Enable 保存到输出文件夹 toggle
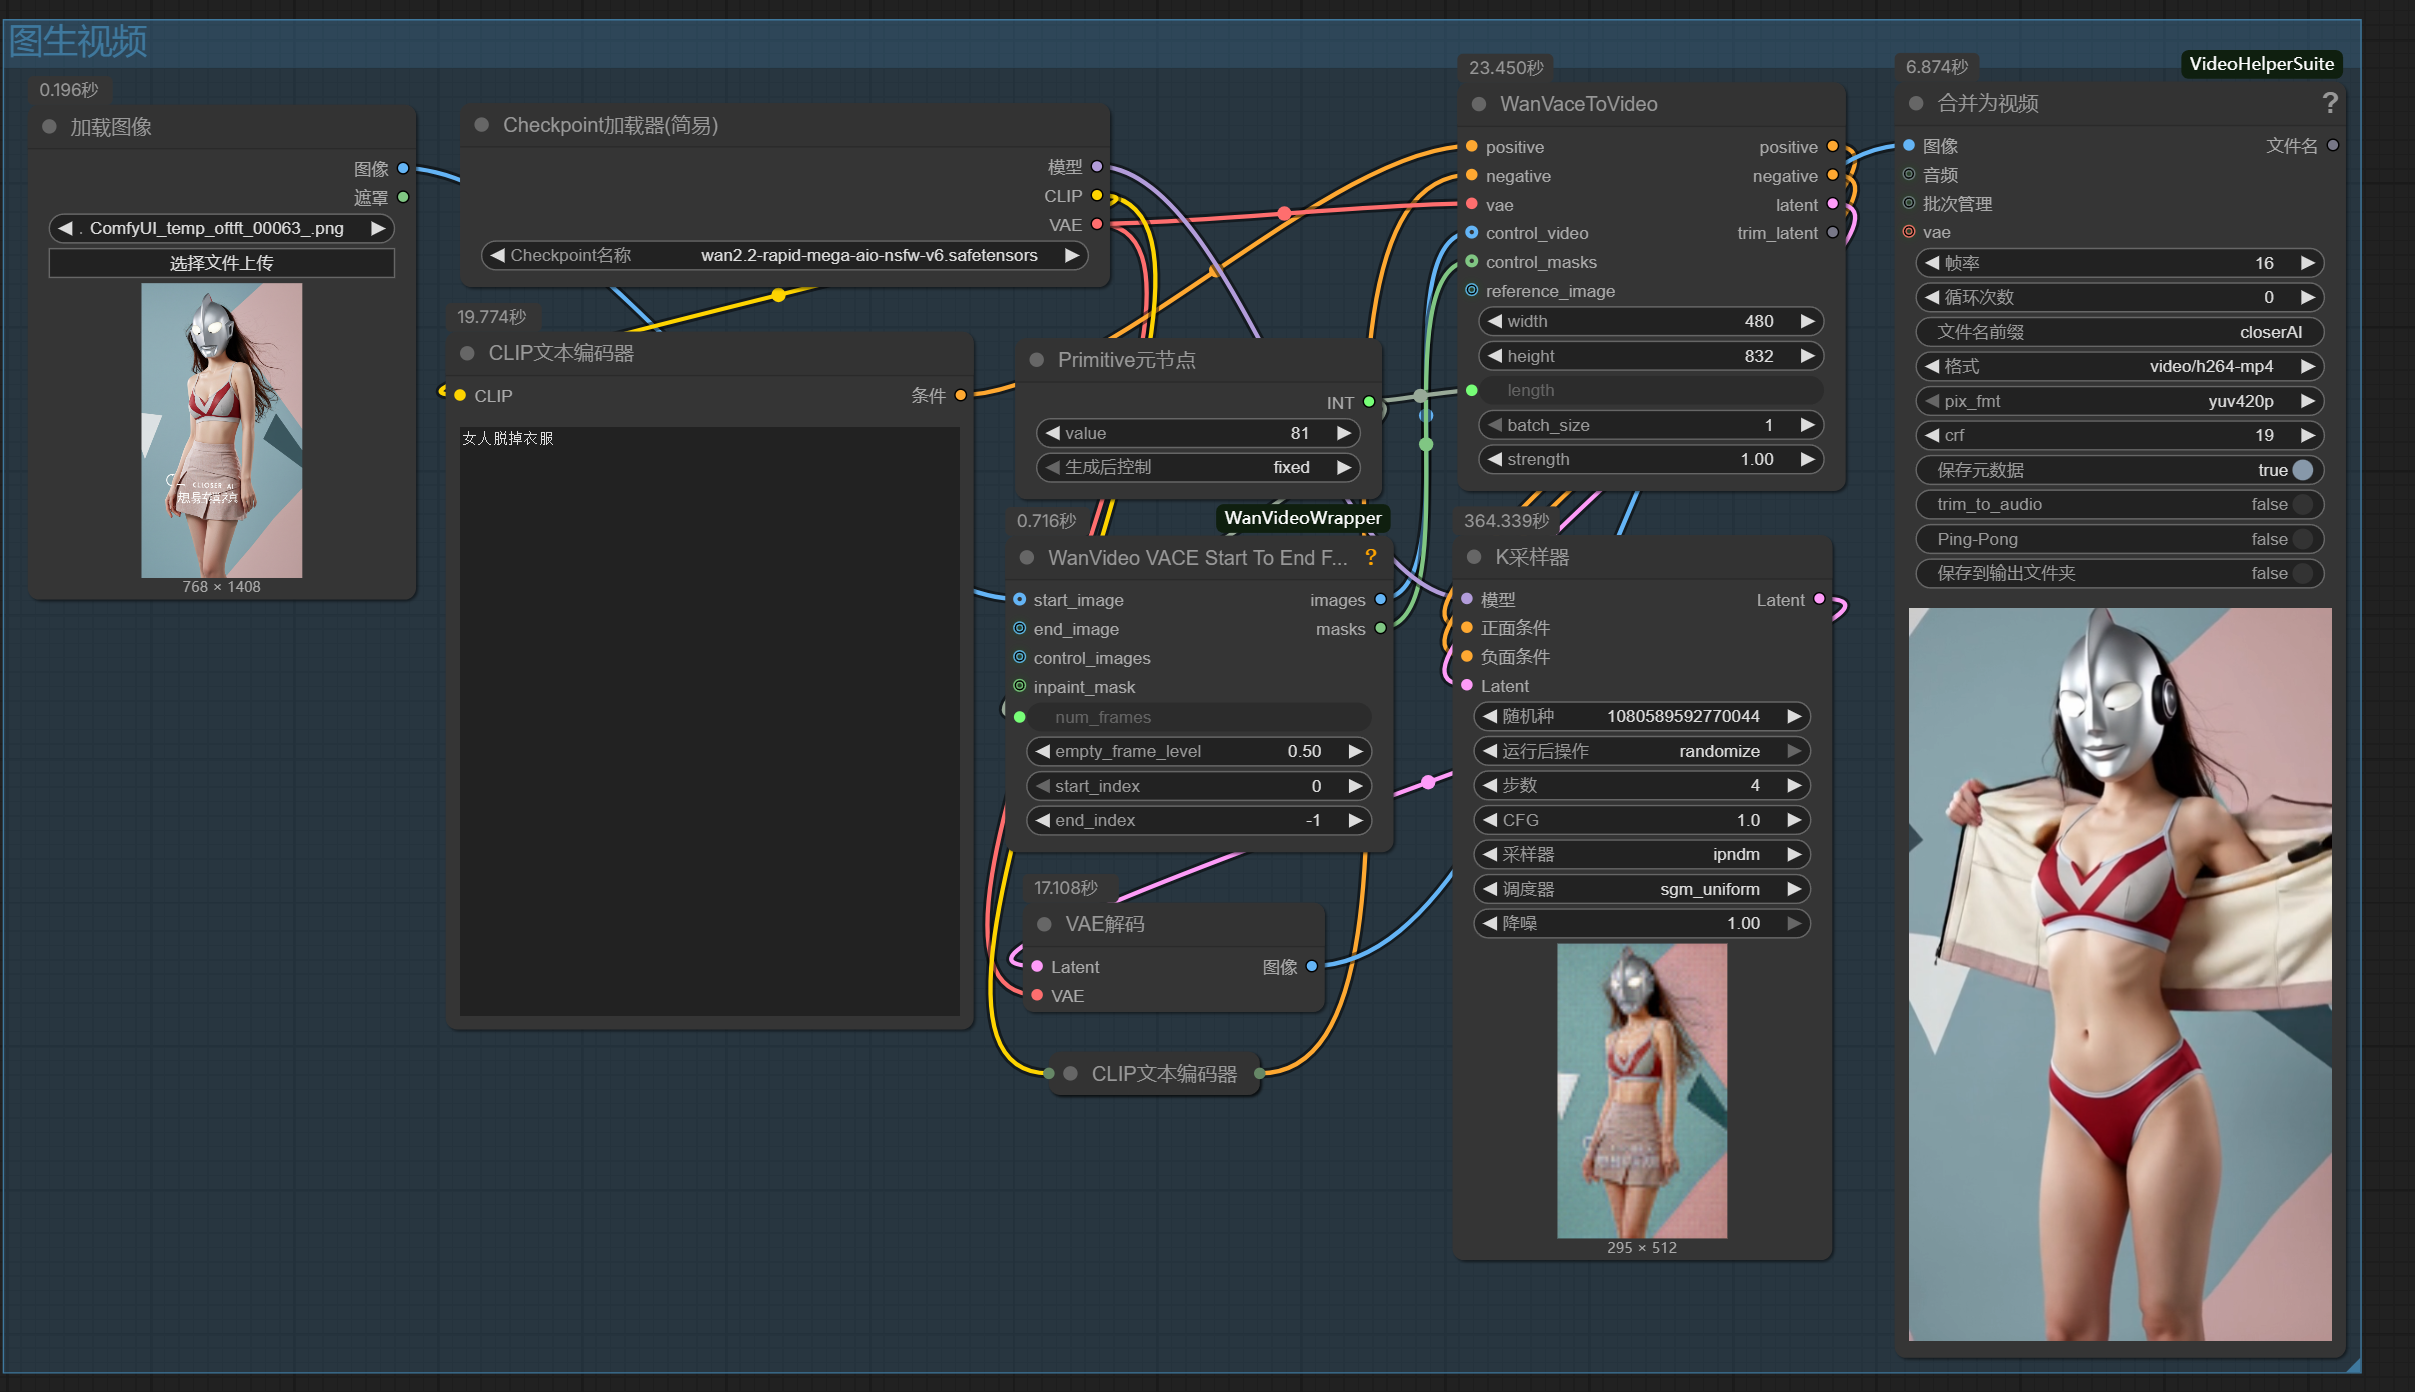Image resolution: width=2415 pixels, height=1392 pixels. point(2302,573)
